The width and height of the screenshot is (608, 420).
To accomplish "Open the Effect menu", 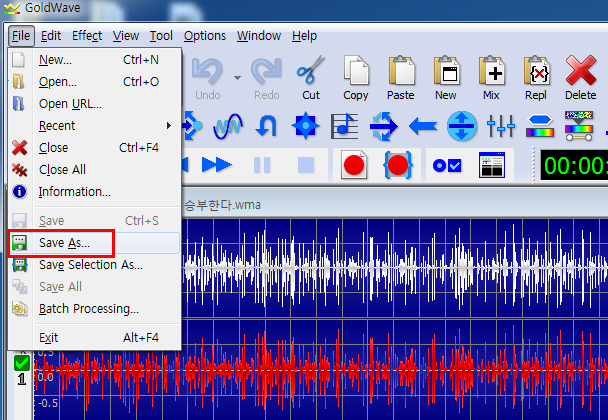I will point(87,36).
